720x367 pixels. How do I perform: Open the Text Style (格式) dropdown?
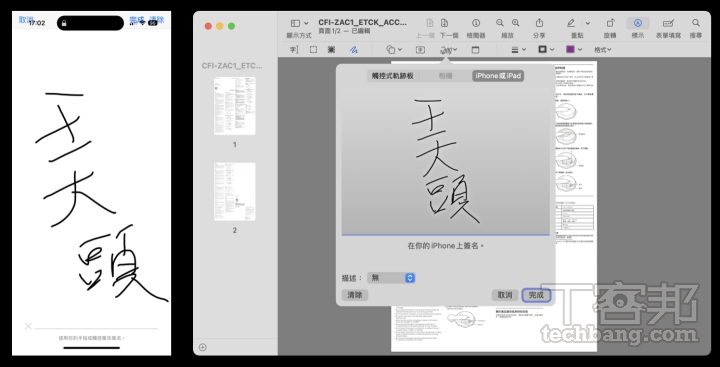pos(602,50)
